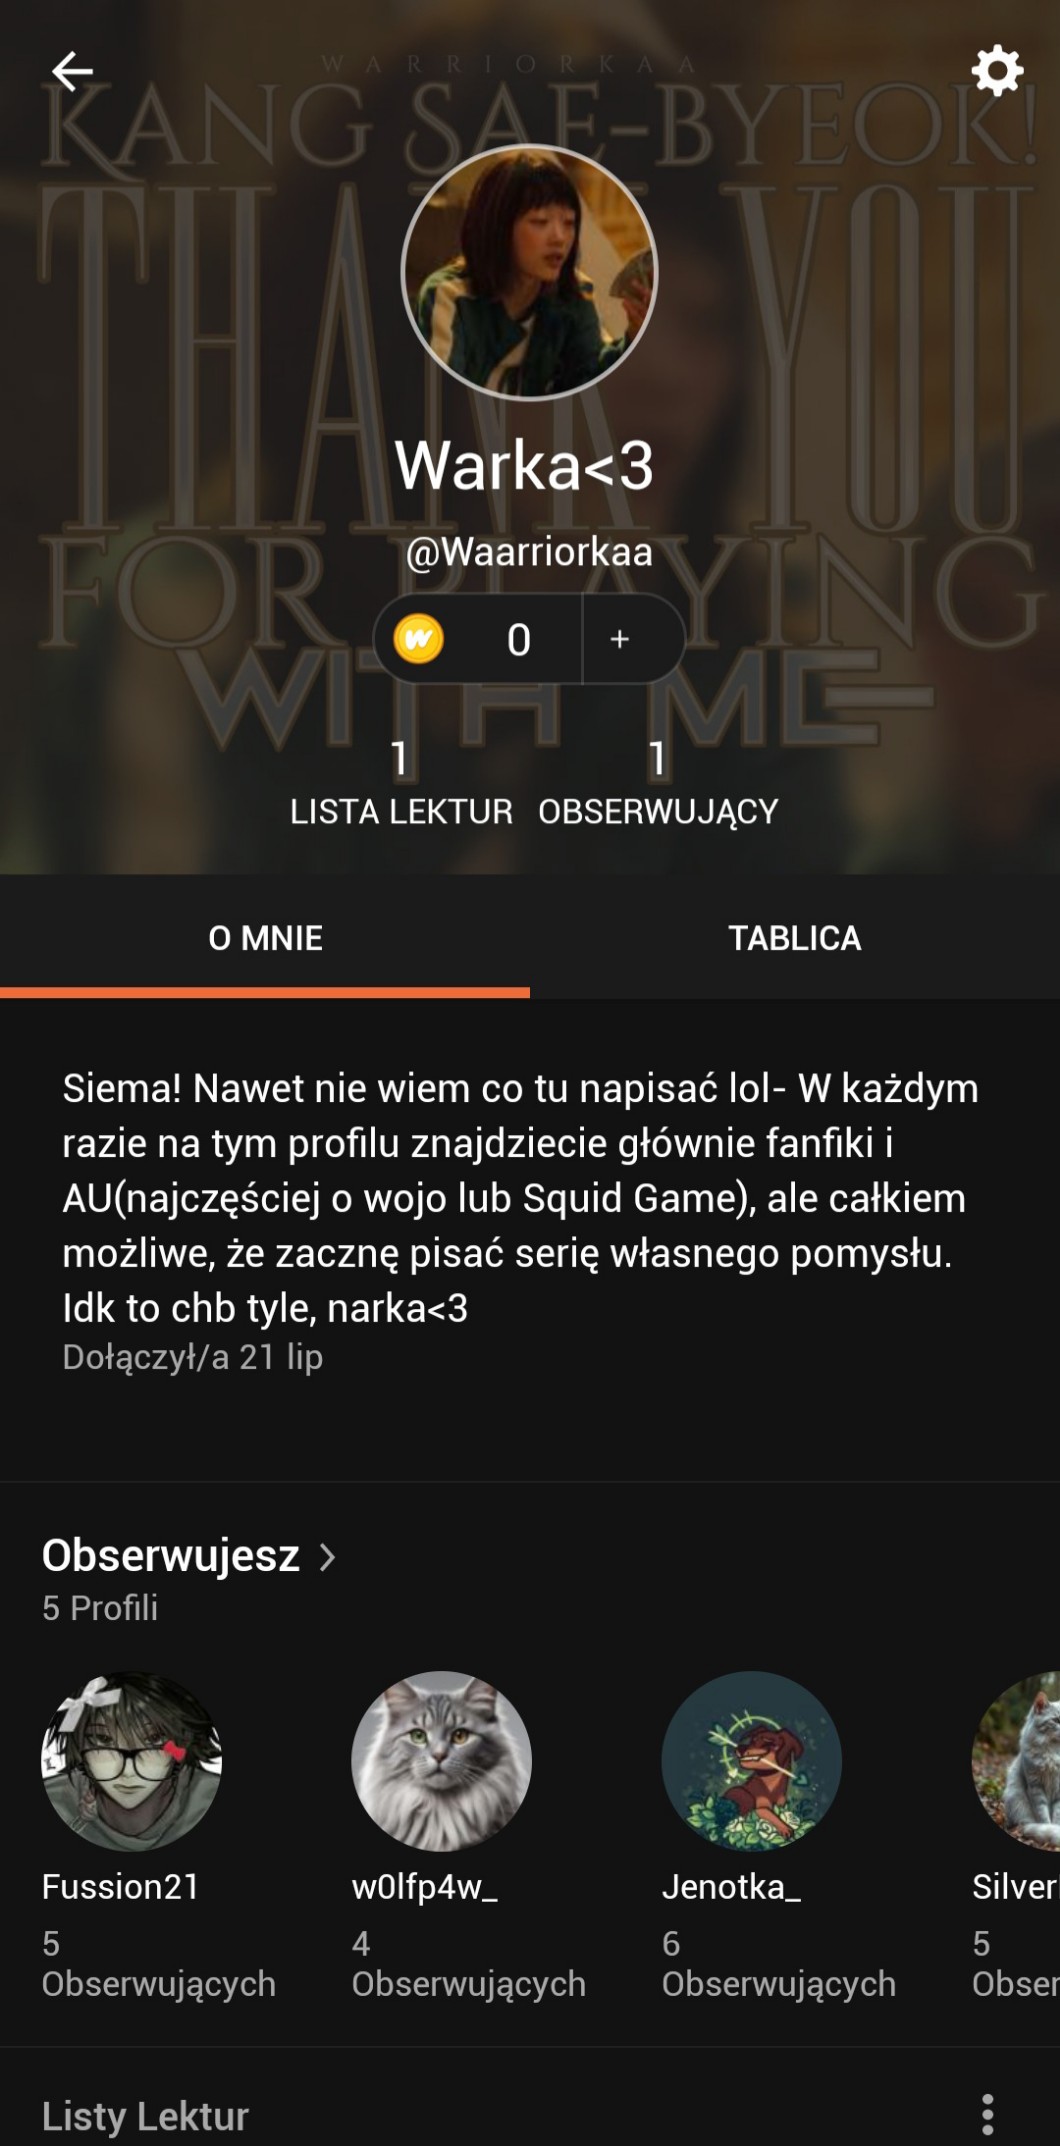
Task: Tap the w0lfp4w_ username
Action: [424, 1887]
